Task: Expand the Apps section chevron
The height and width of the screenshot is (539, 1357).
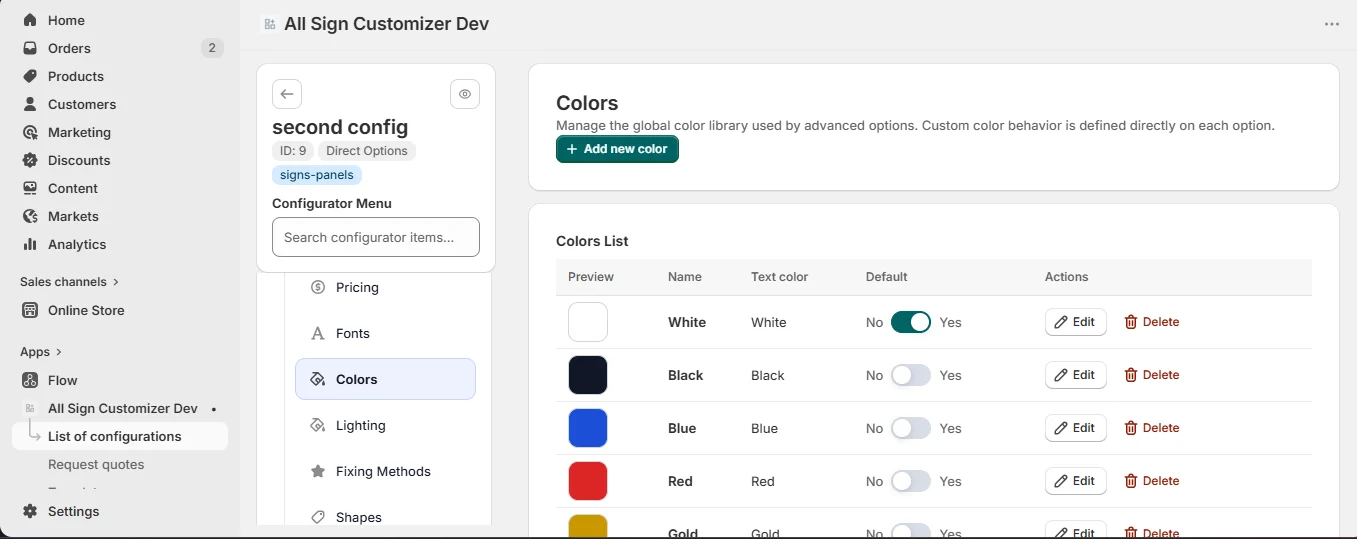Action: (x=59, y=352)
